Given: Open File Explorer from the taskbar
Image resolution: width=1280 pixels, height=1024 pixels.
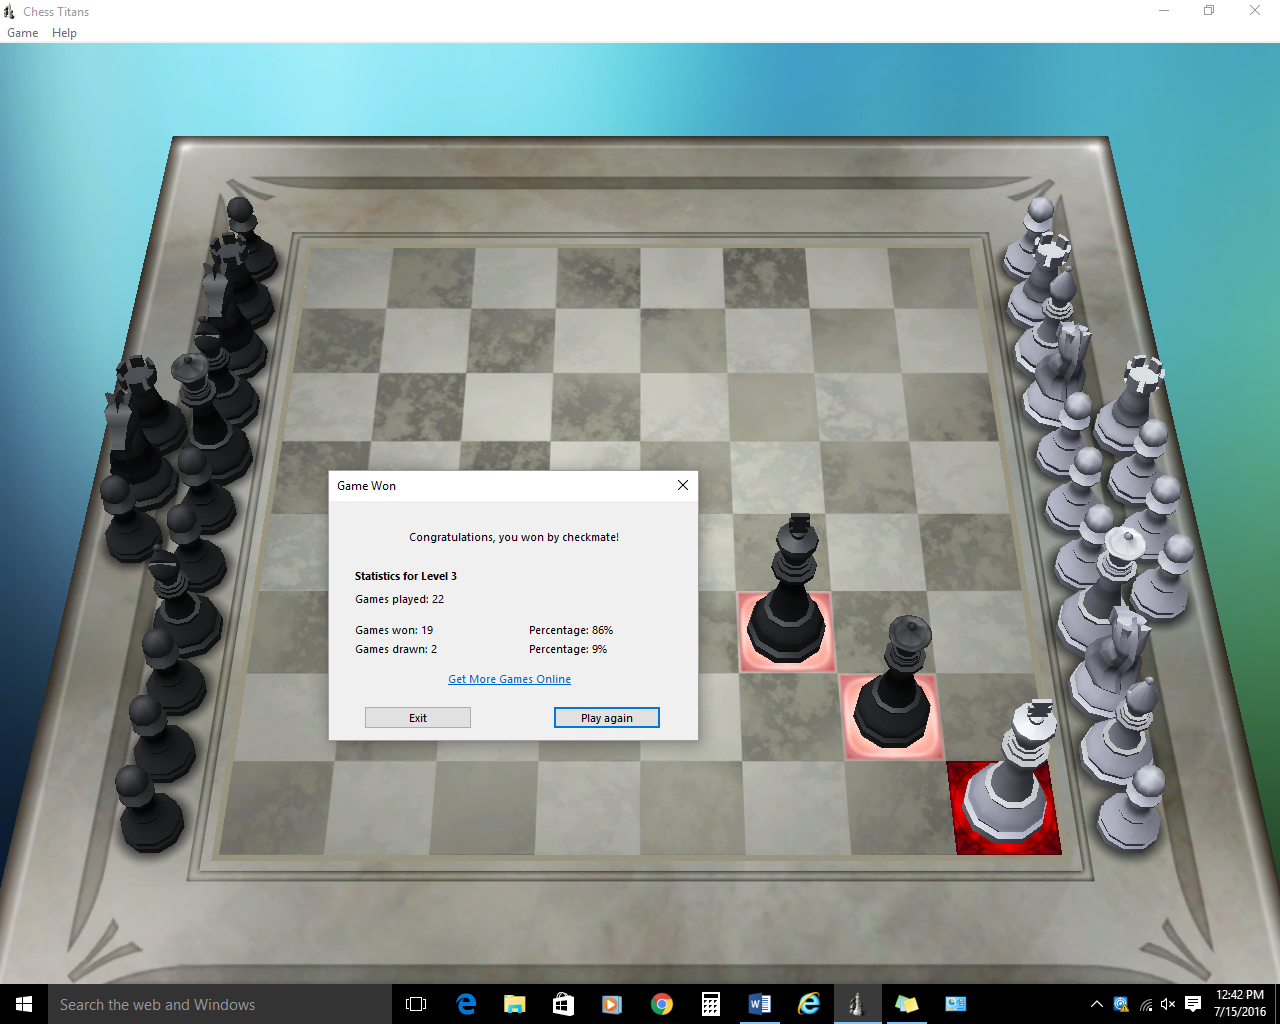Looking at the screenshot, I should point(515,1004).
